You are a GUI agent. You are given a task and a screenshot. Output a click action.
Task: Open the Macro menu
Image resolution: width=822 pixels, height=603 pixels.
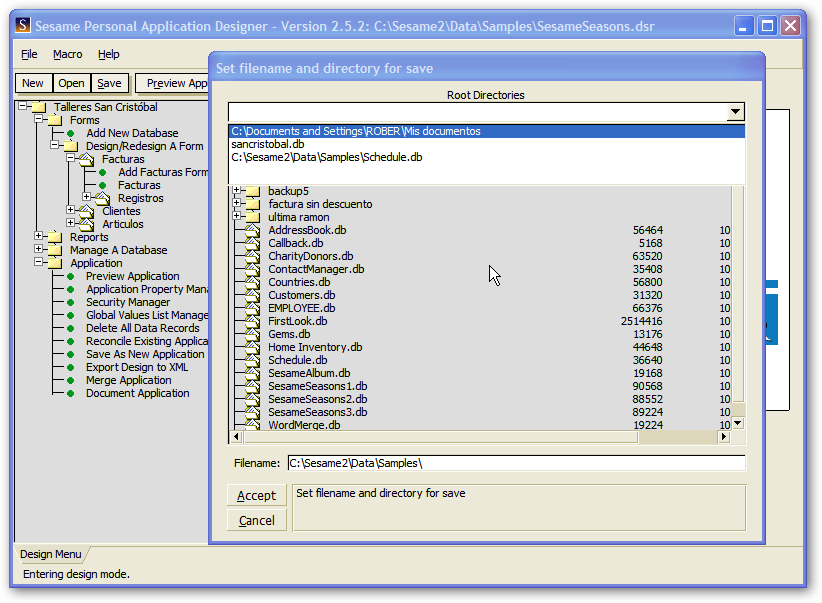click(x=68, y=54)
